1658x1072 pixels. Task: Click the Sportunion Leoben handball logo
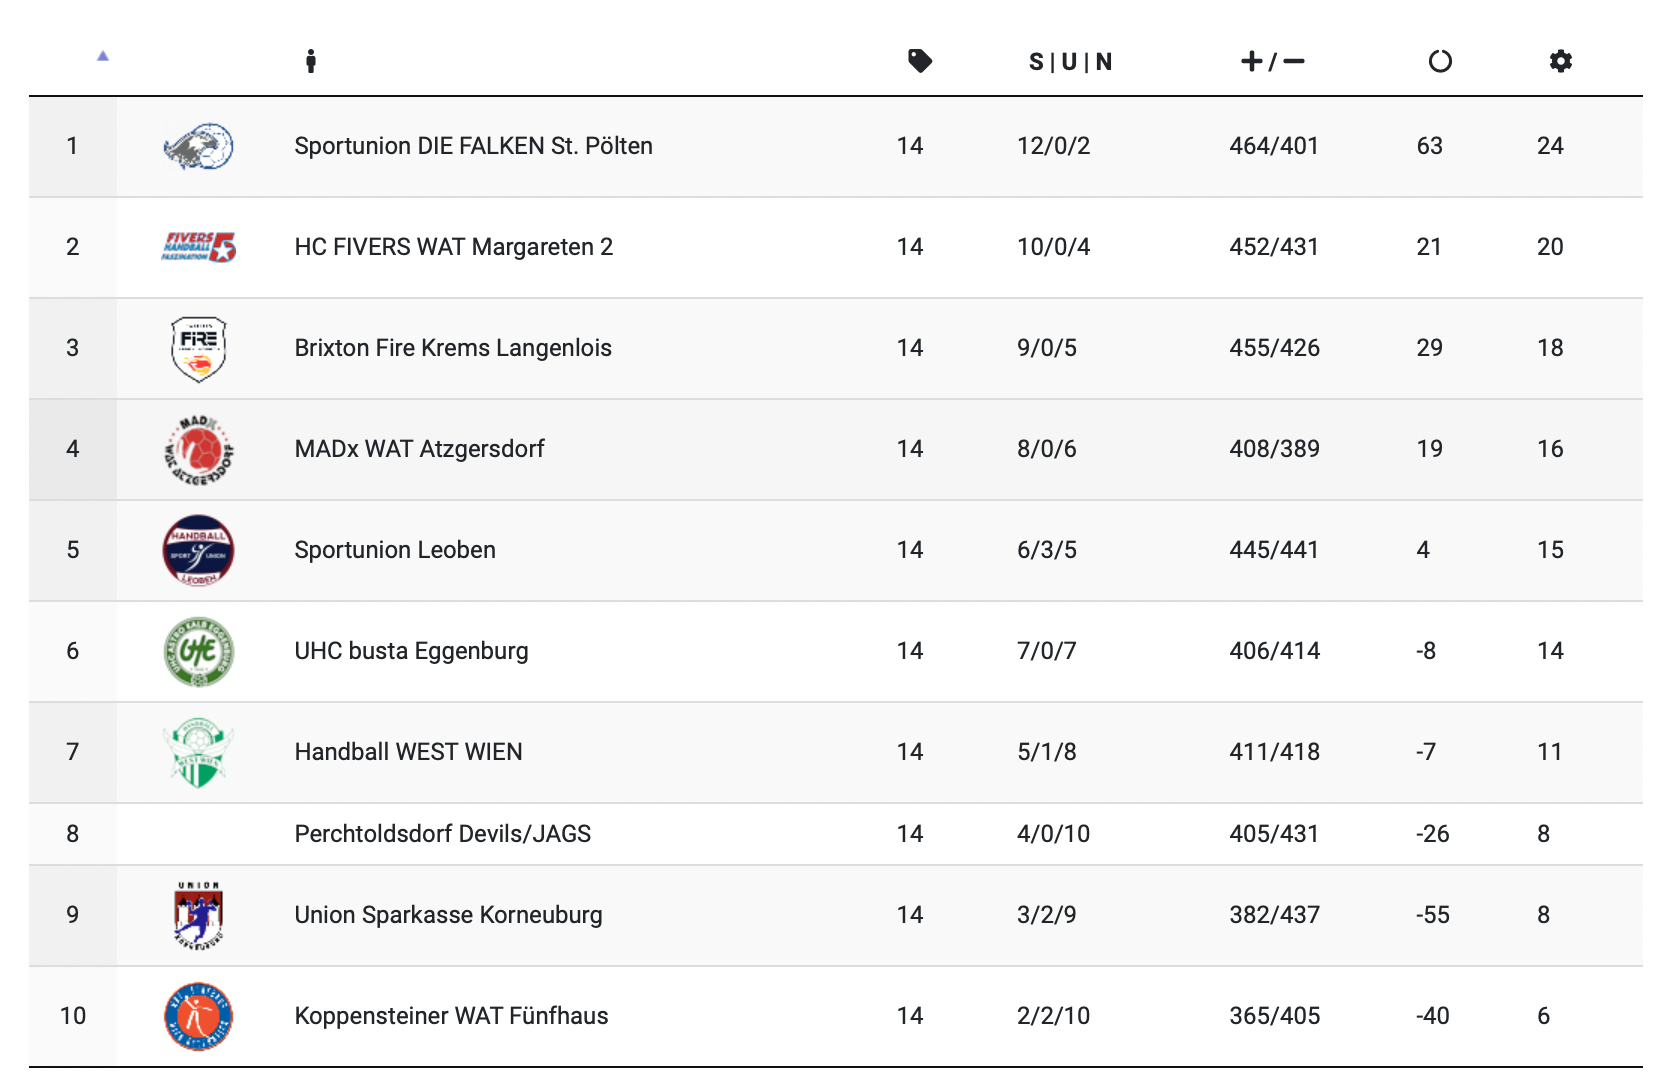198,551
